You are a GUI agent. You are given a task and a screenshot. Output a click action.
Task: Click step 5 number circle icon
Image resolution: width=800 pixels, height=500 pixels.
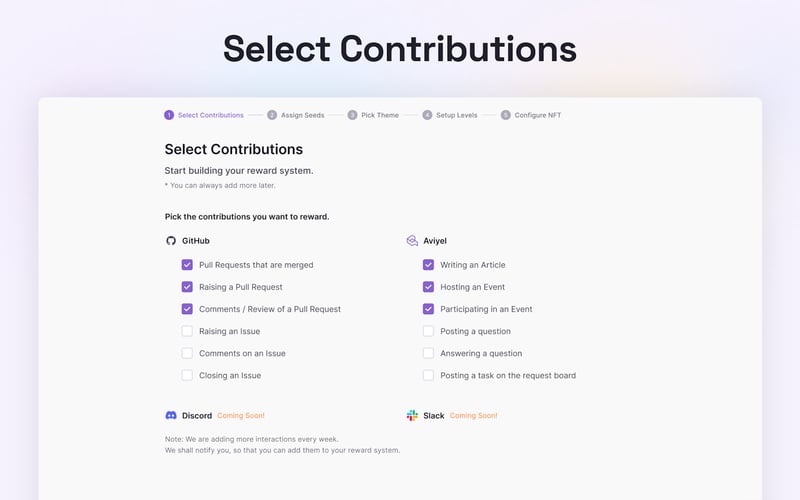(506, 115)
